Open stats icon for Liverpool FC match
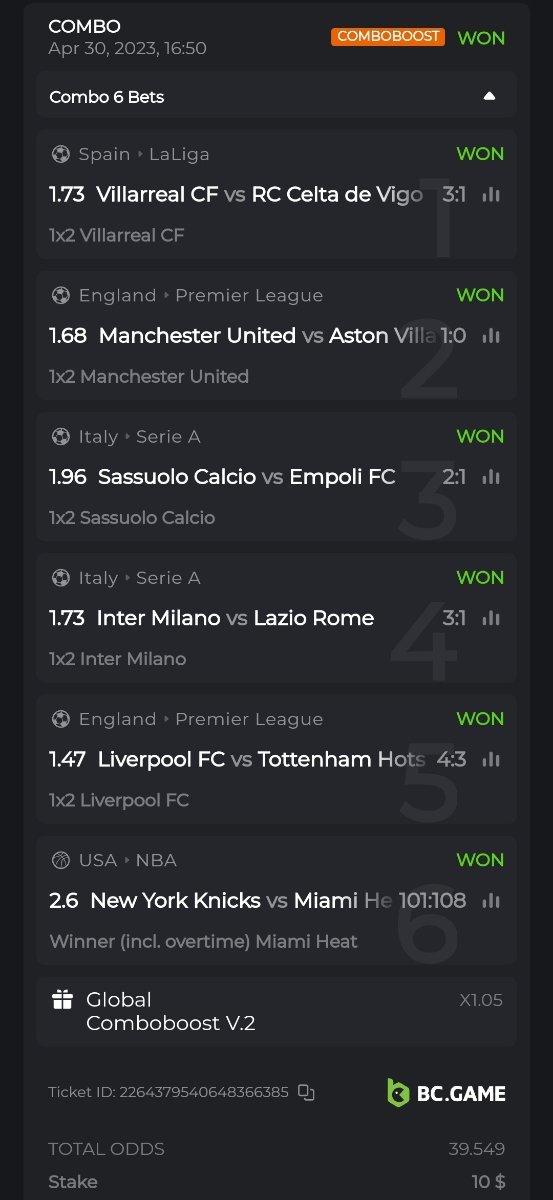The height and width of the screenshot is (1200, 553). tap(490, 759)
